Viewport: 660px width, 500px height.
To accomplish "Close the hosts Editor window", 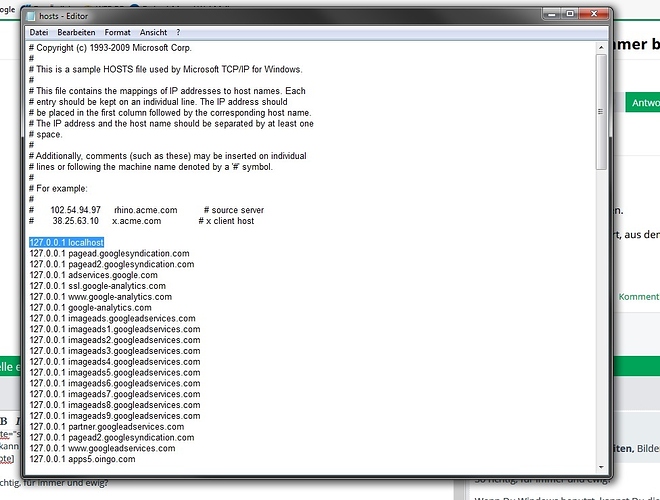I will pos(594,14).
